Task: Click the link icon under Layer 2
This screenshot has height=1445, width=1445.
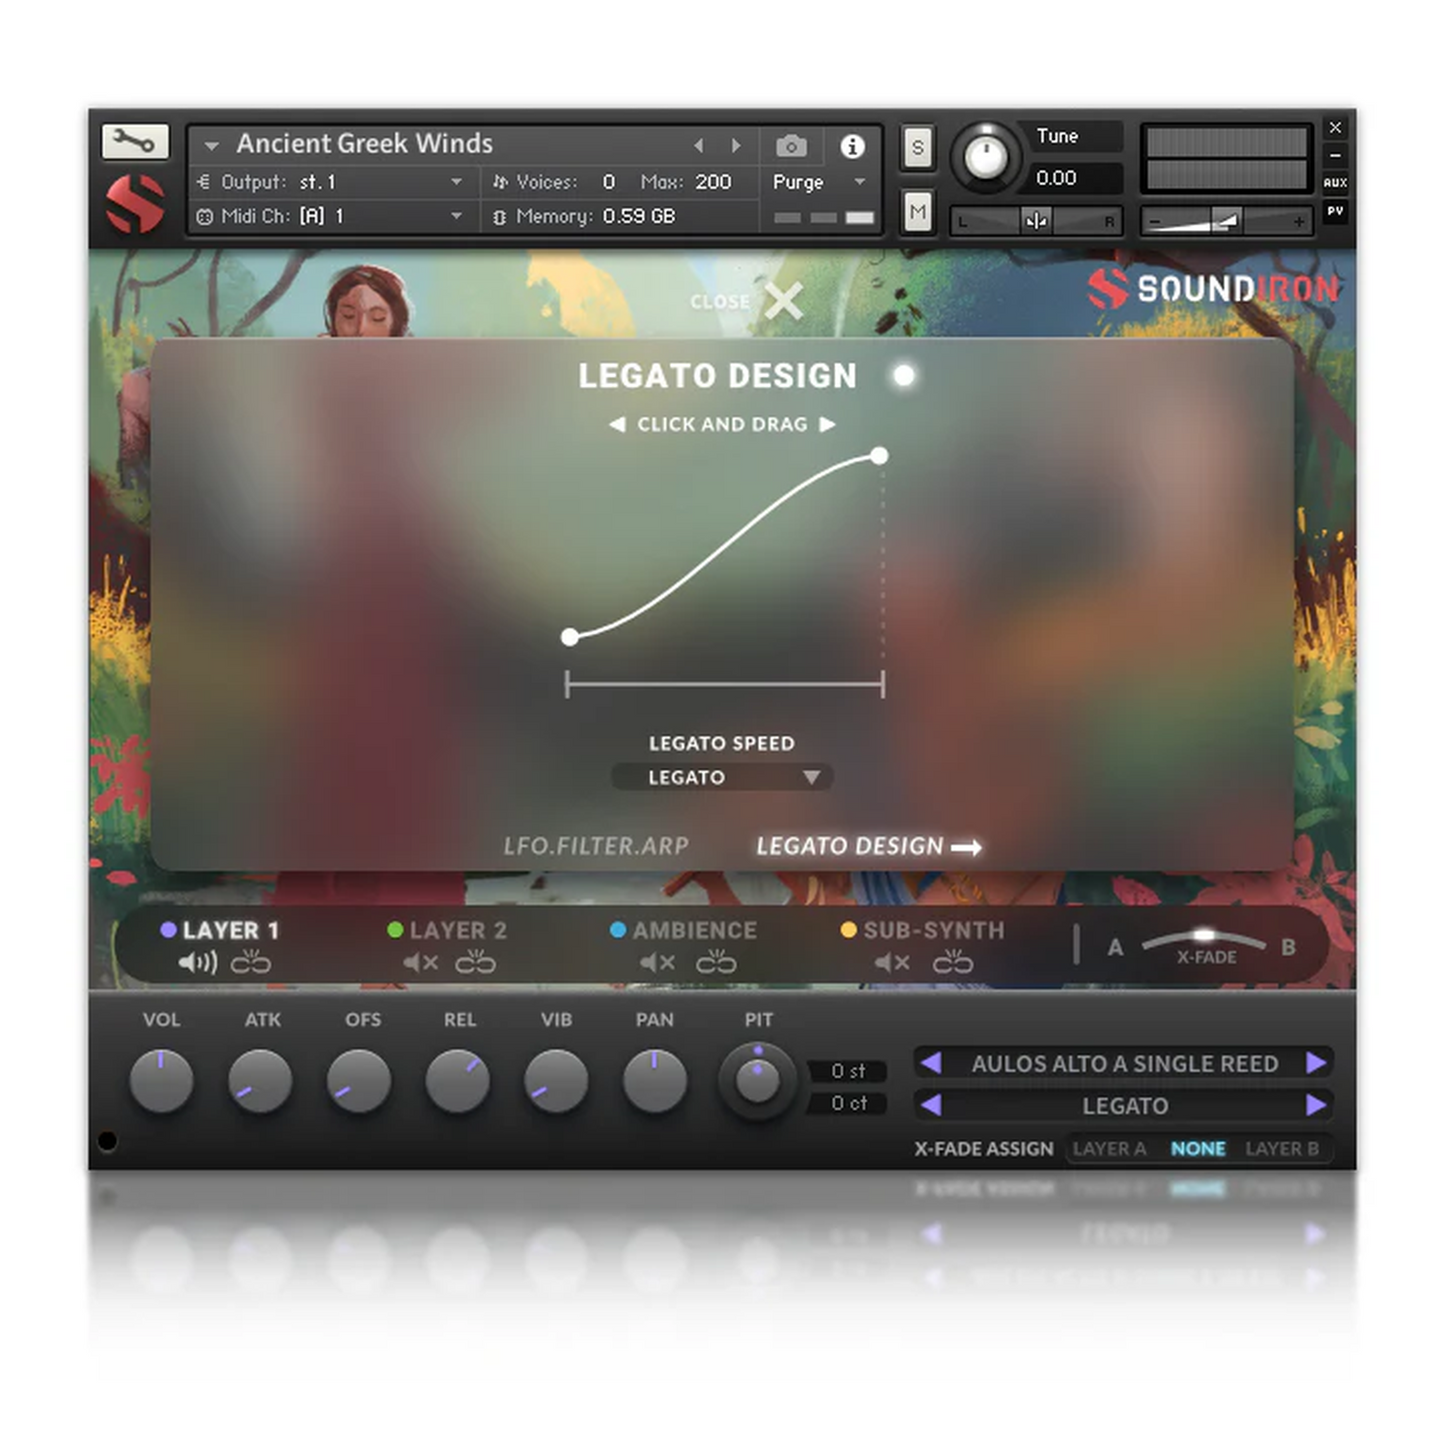Action: click(x=475, y=962)
